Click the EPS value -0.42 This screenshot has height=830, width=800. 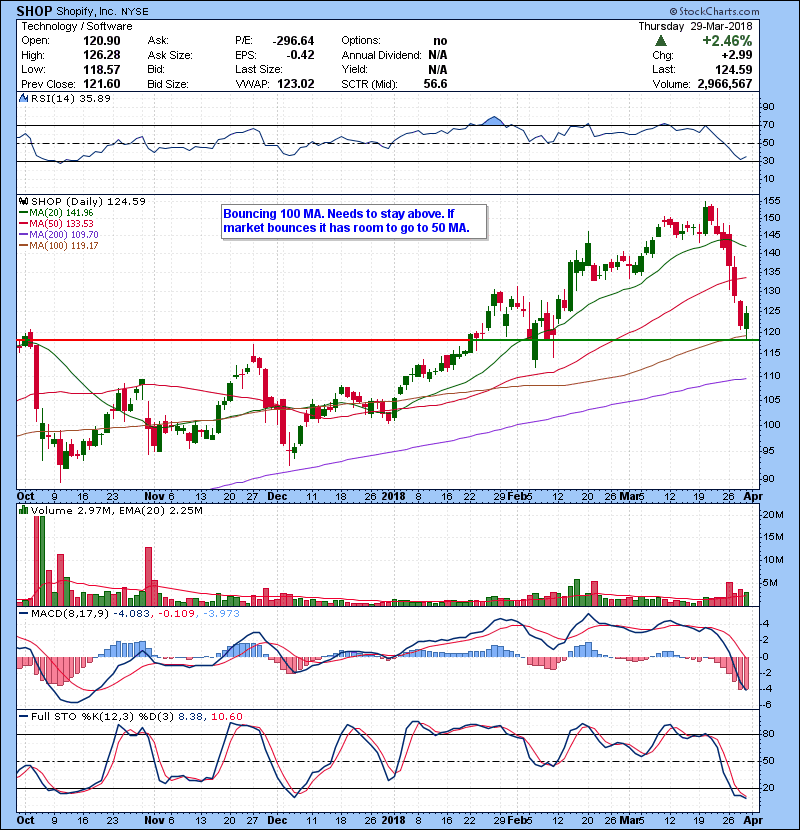(x=300, y=55)
